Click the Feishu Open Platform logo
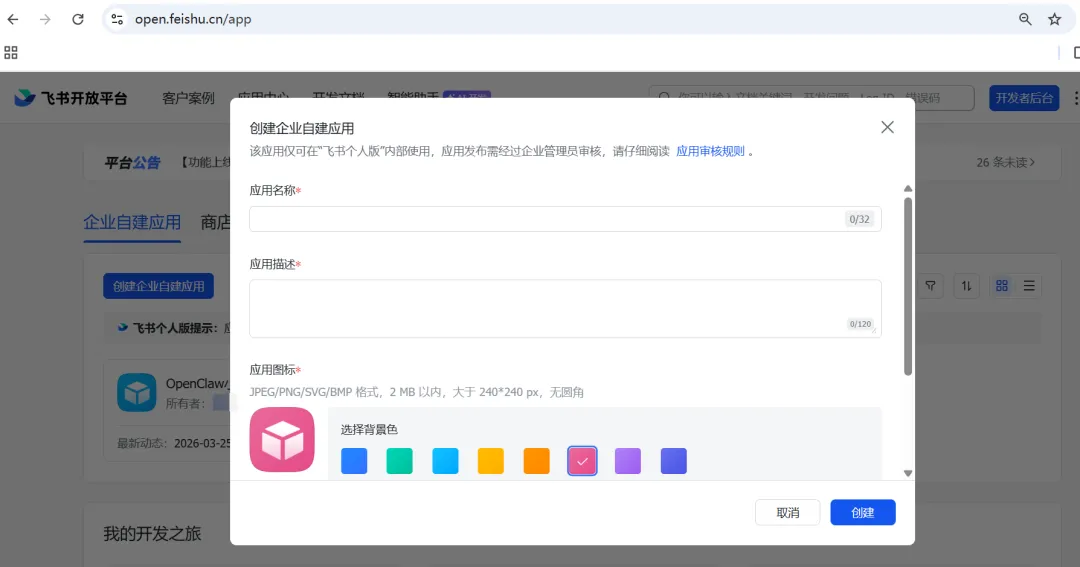 [x=71, y=98]
